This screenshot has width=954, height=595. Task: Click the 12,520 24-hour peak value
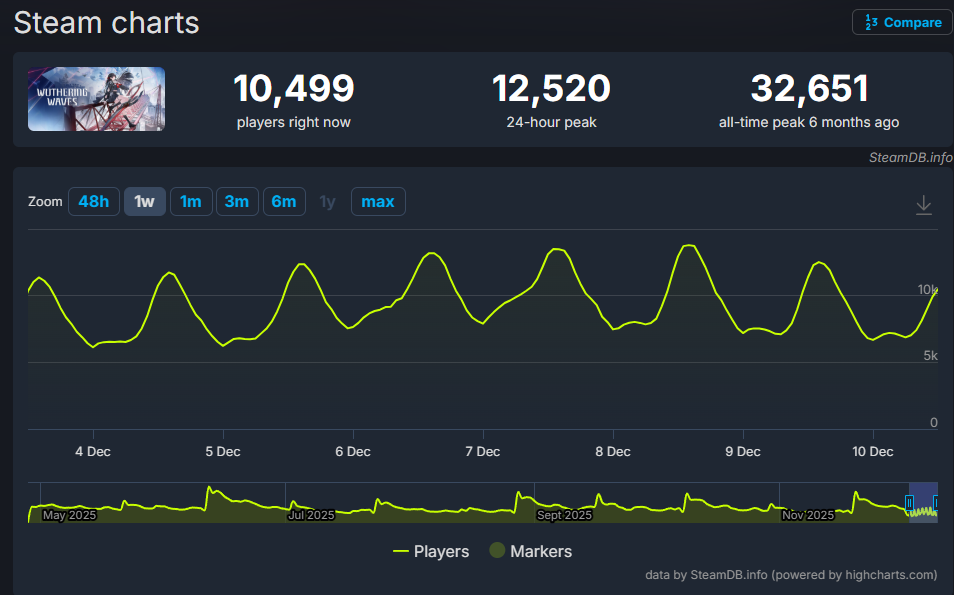pos(551,88)
